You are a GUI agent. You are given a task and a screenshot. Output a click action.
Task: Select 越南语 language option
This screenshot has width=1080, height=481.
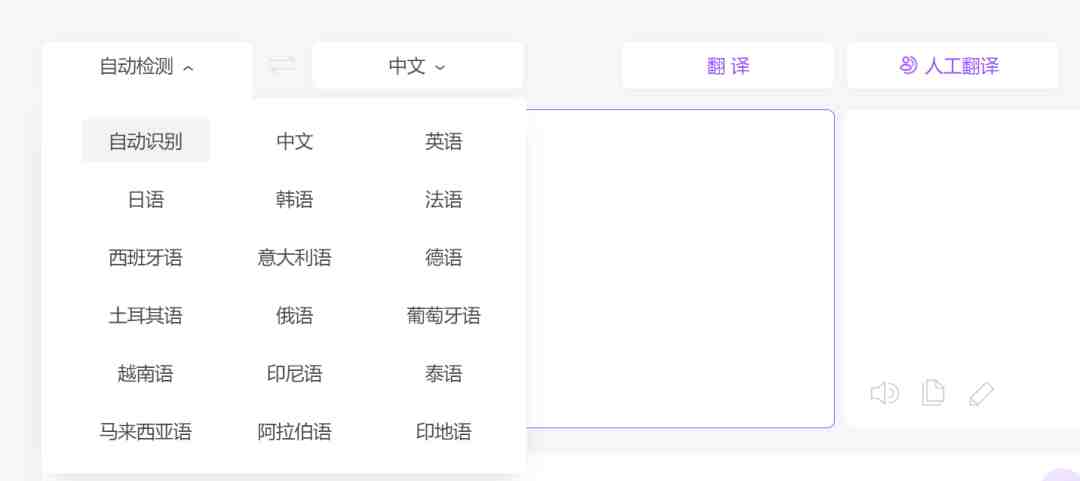click(x=145, y=373)
